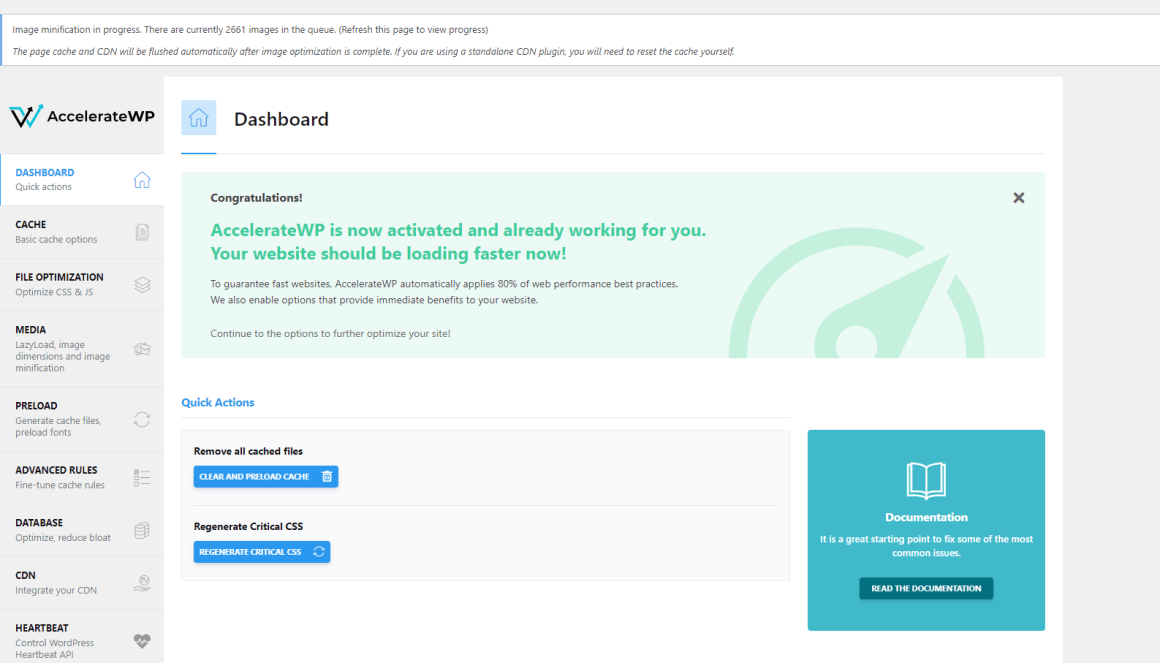Click the CDN globe icon
The image size is (1160, 663).
pos(142,583)
